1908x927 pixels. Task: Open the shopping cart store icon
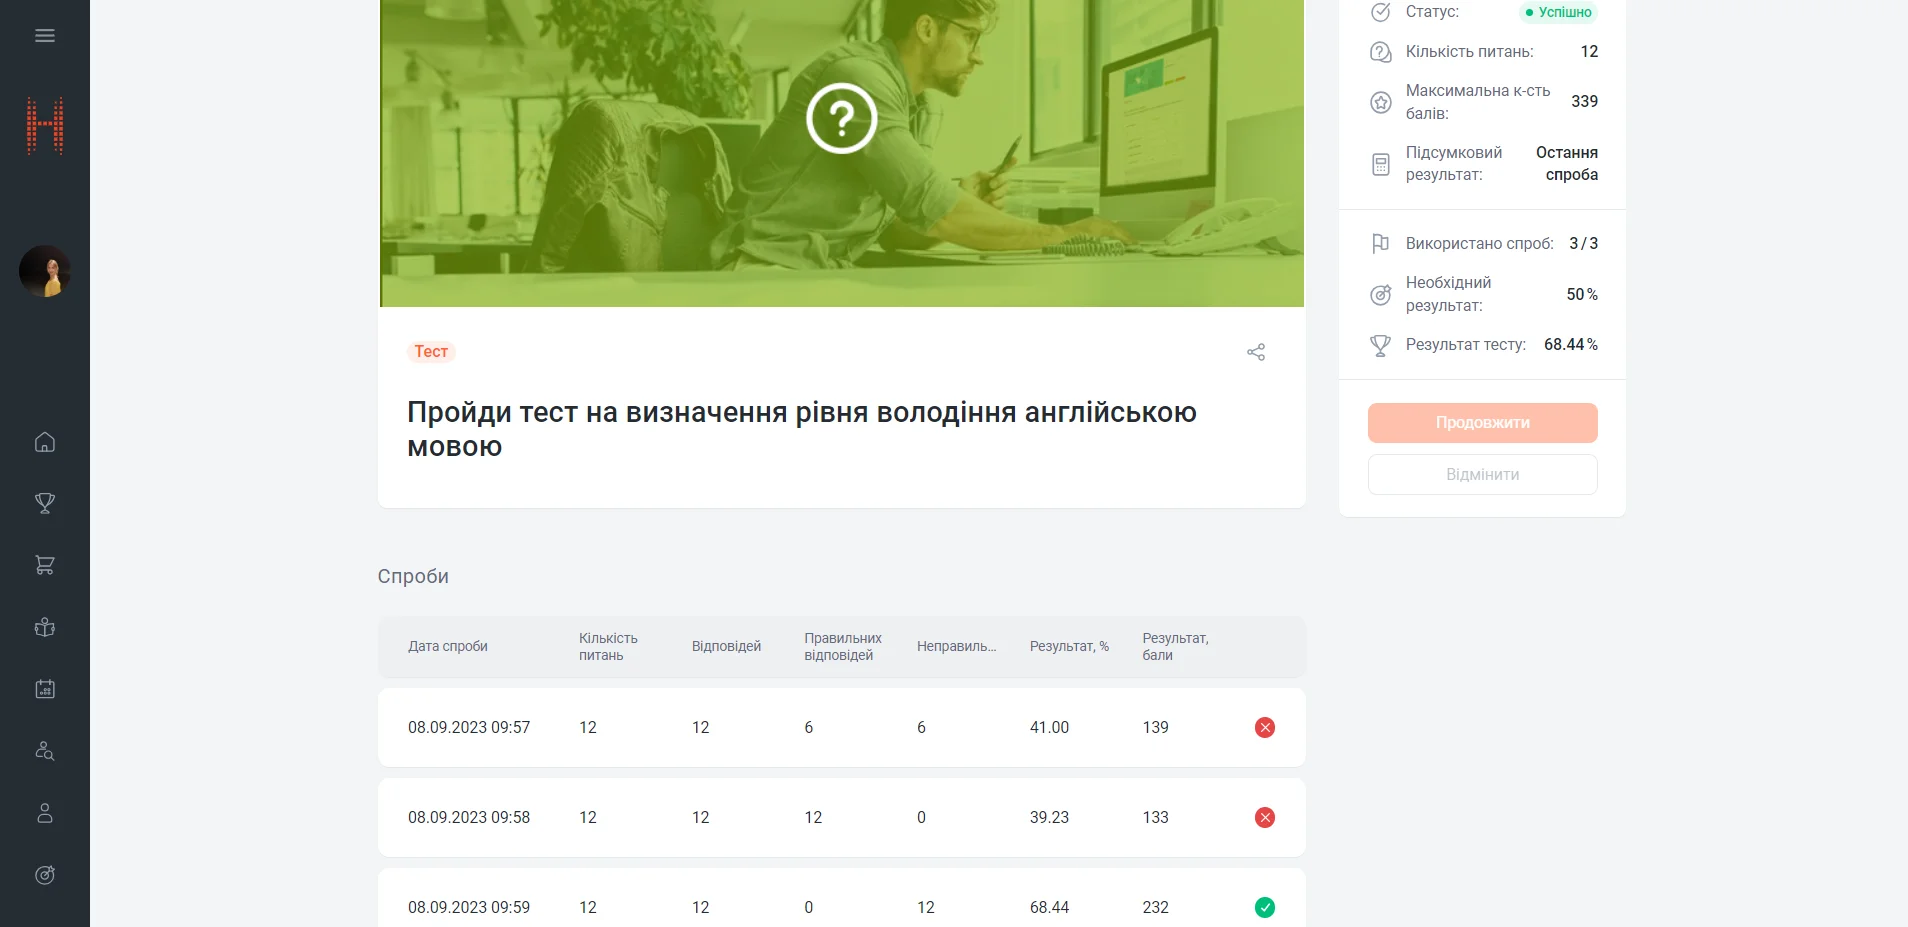(x=45, y=565)
